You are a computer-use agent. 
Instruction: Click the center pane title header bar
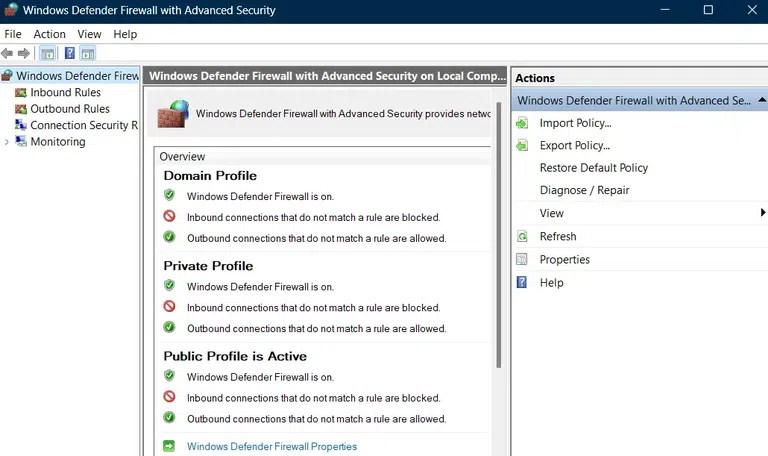325,76
